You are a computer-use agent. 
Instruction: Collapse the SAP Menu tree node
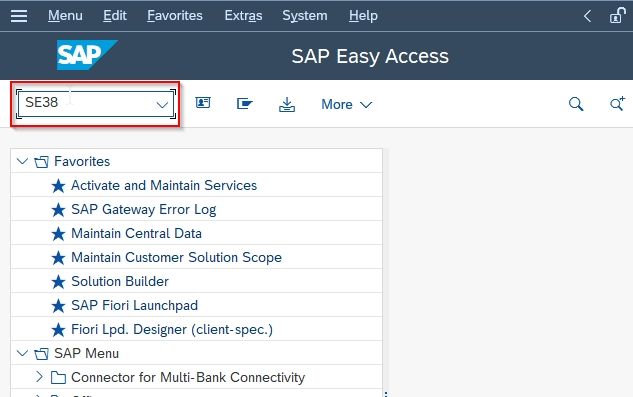(22, 353)
